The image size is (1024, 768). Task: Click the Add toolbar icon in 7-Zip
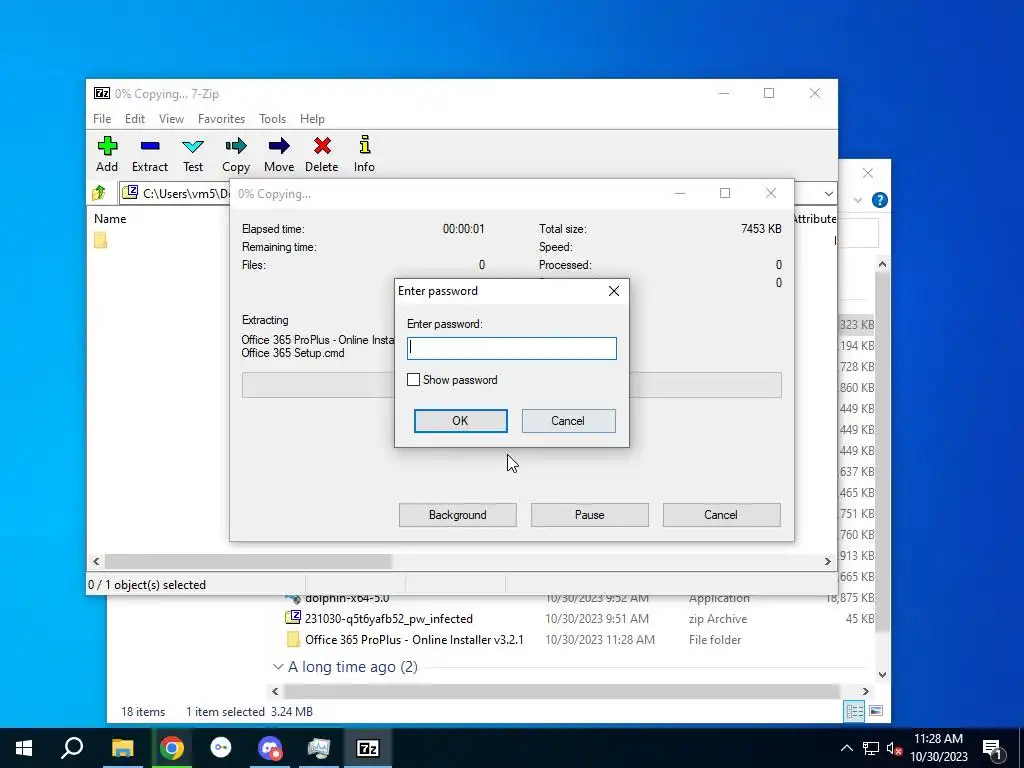pyautogui.click(x=107, y=154)
